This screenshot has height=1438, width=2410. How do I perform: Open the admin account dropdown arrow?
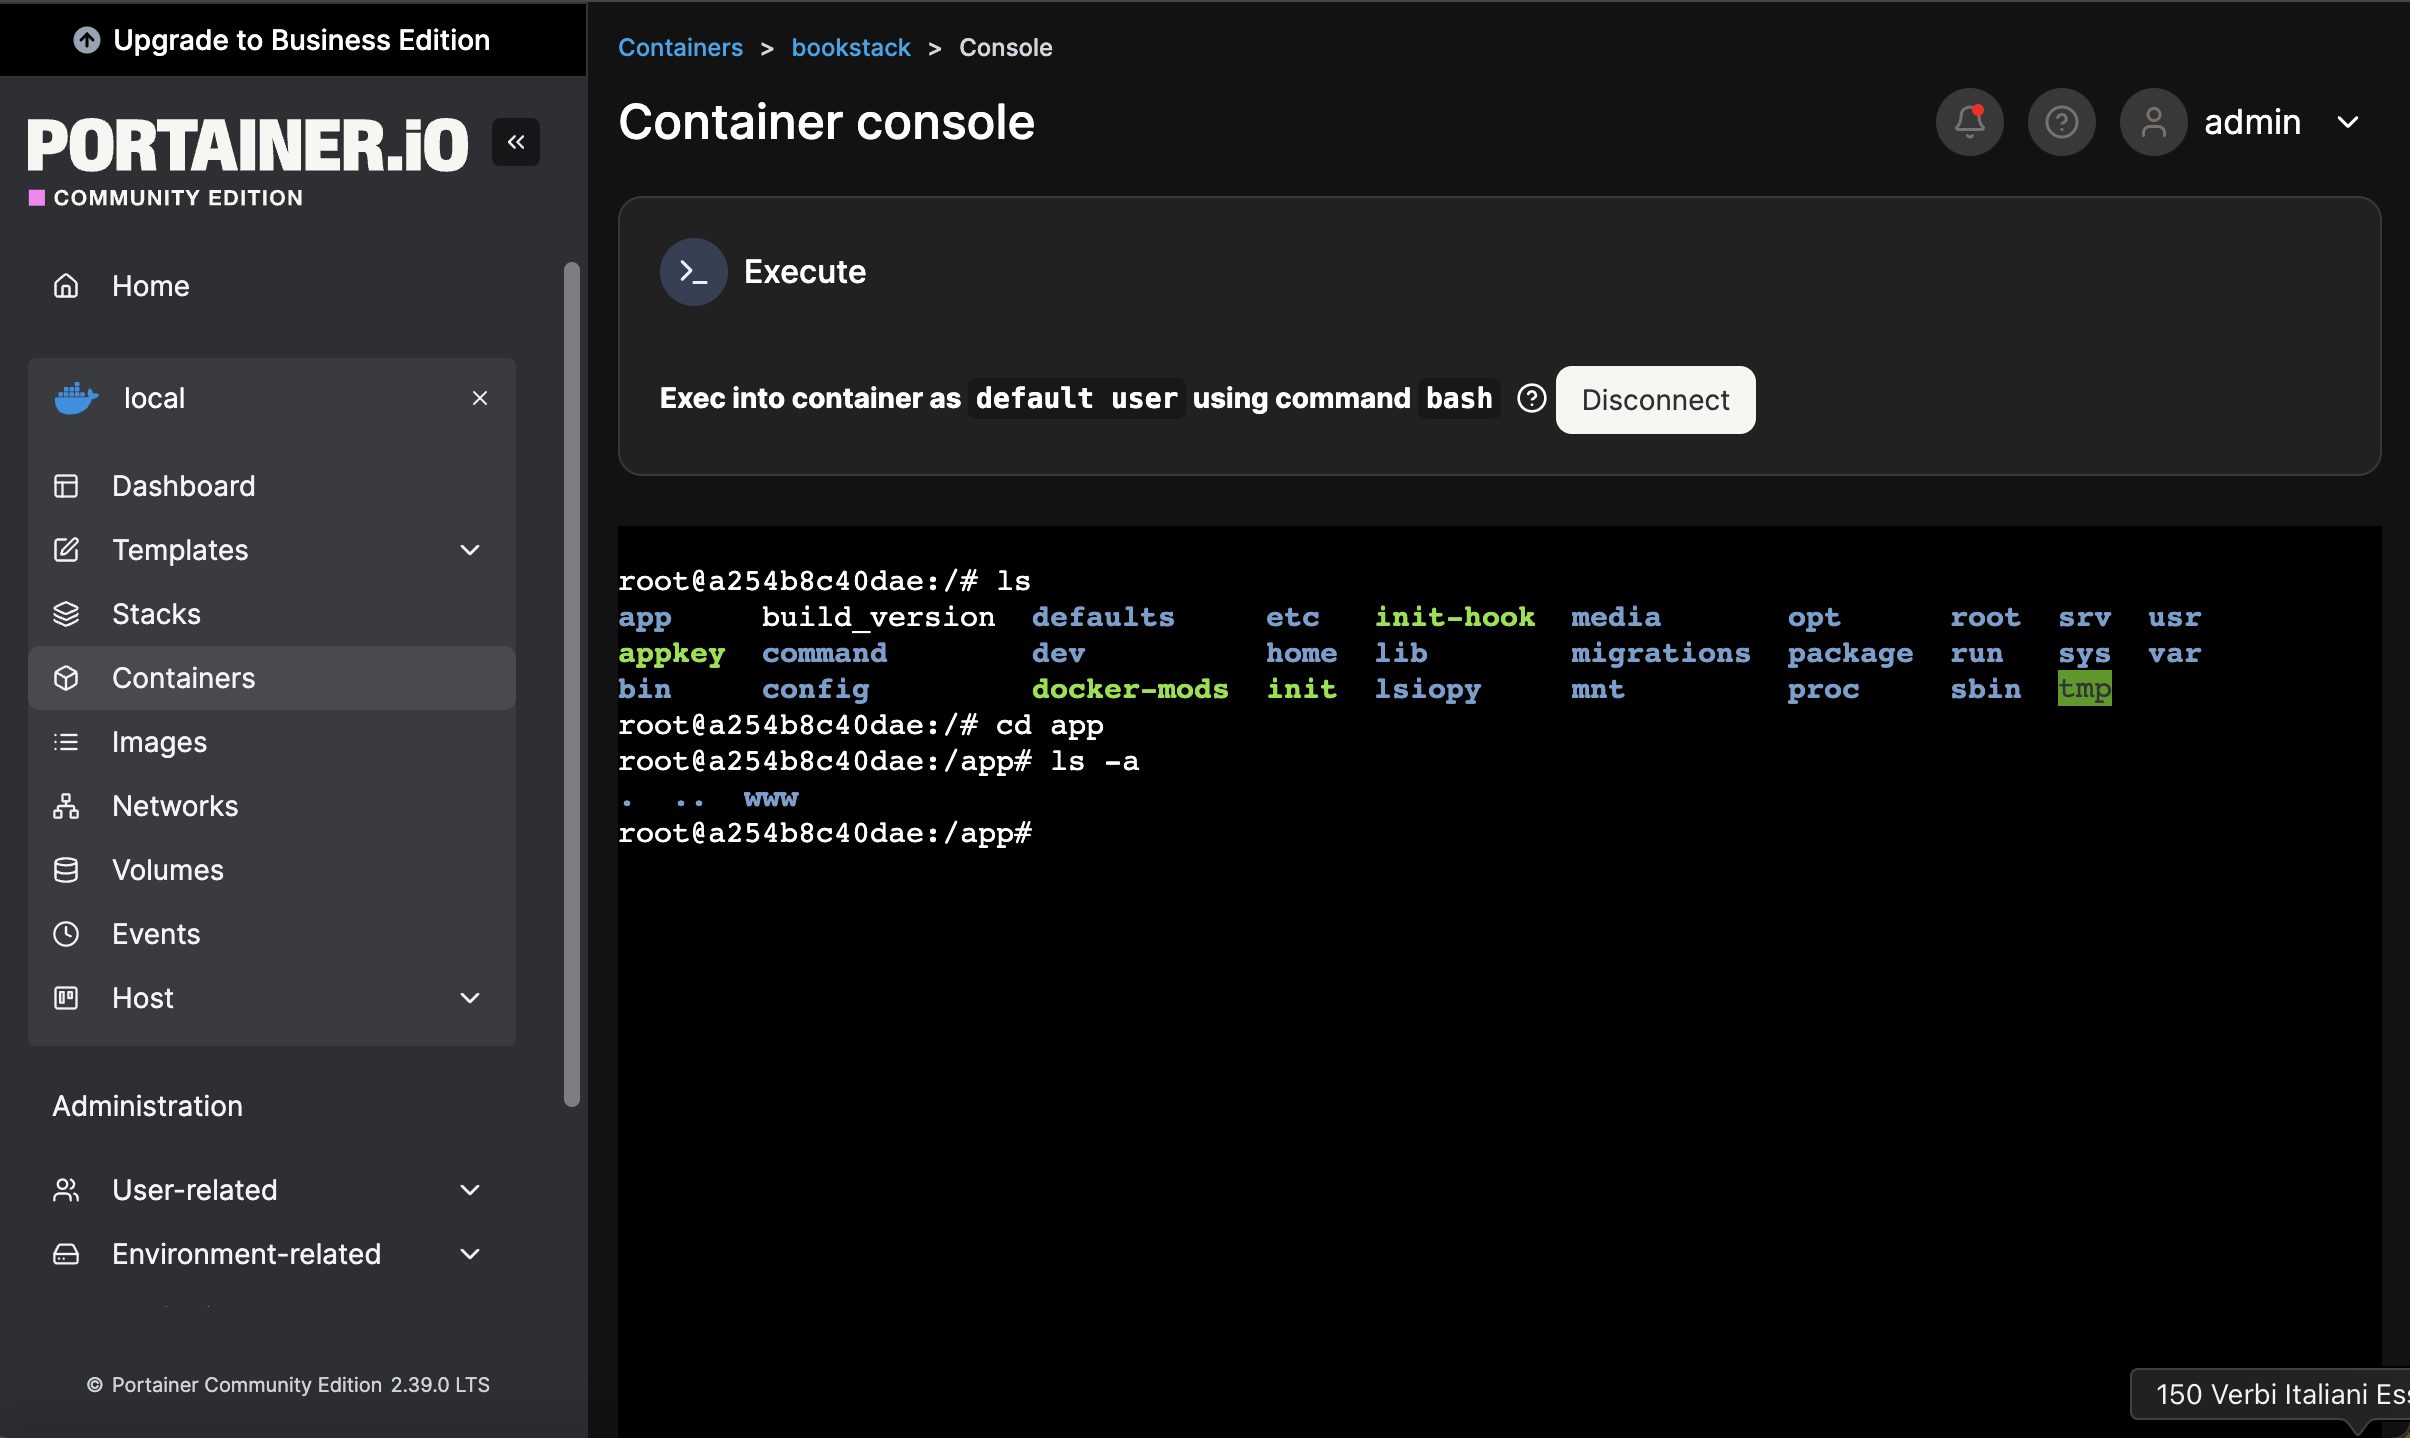(2348, 122)
